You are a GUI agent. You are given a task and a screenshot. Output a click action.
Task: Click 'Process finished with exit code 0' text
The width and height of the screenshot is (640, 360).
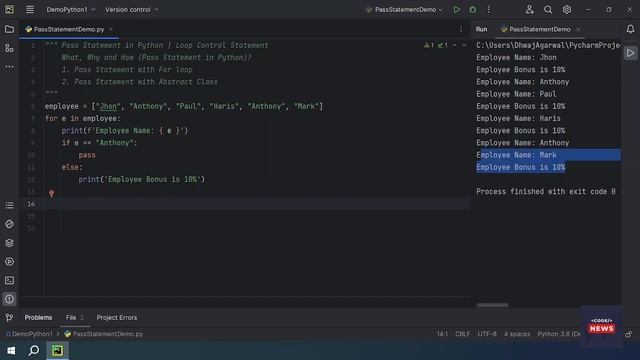(546, 191)
